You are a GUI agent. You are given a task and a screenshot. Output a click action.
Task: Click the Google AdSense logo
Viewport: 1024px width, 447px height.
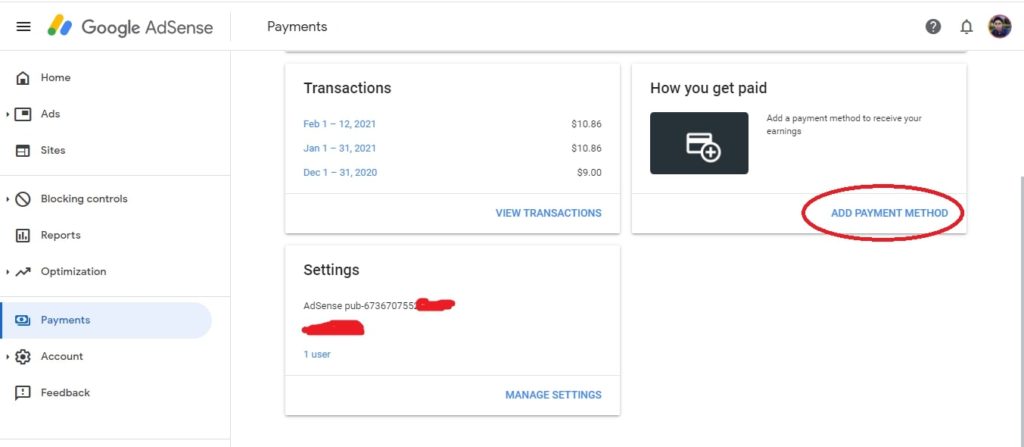pos(130,27)
